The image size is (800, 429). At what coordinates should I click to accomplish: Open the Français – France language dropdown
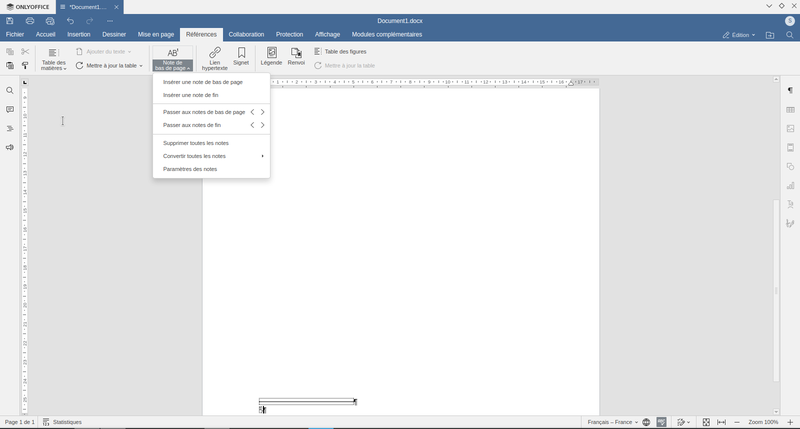coord(613,422)
